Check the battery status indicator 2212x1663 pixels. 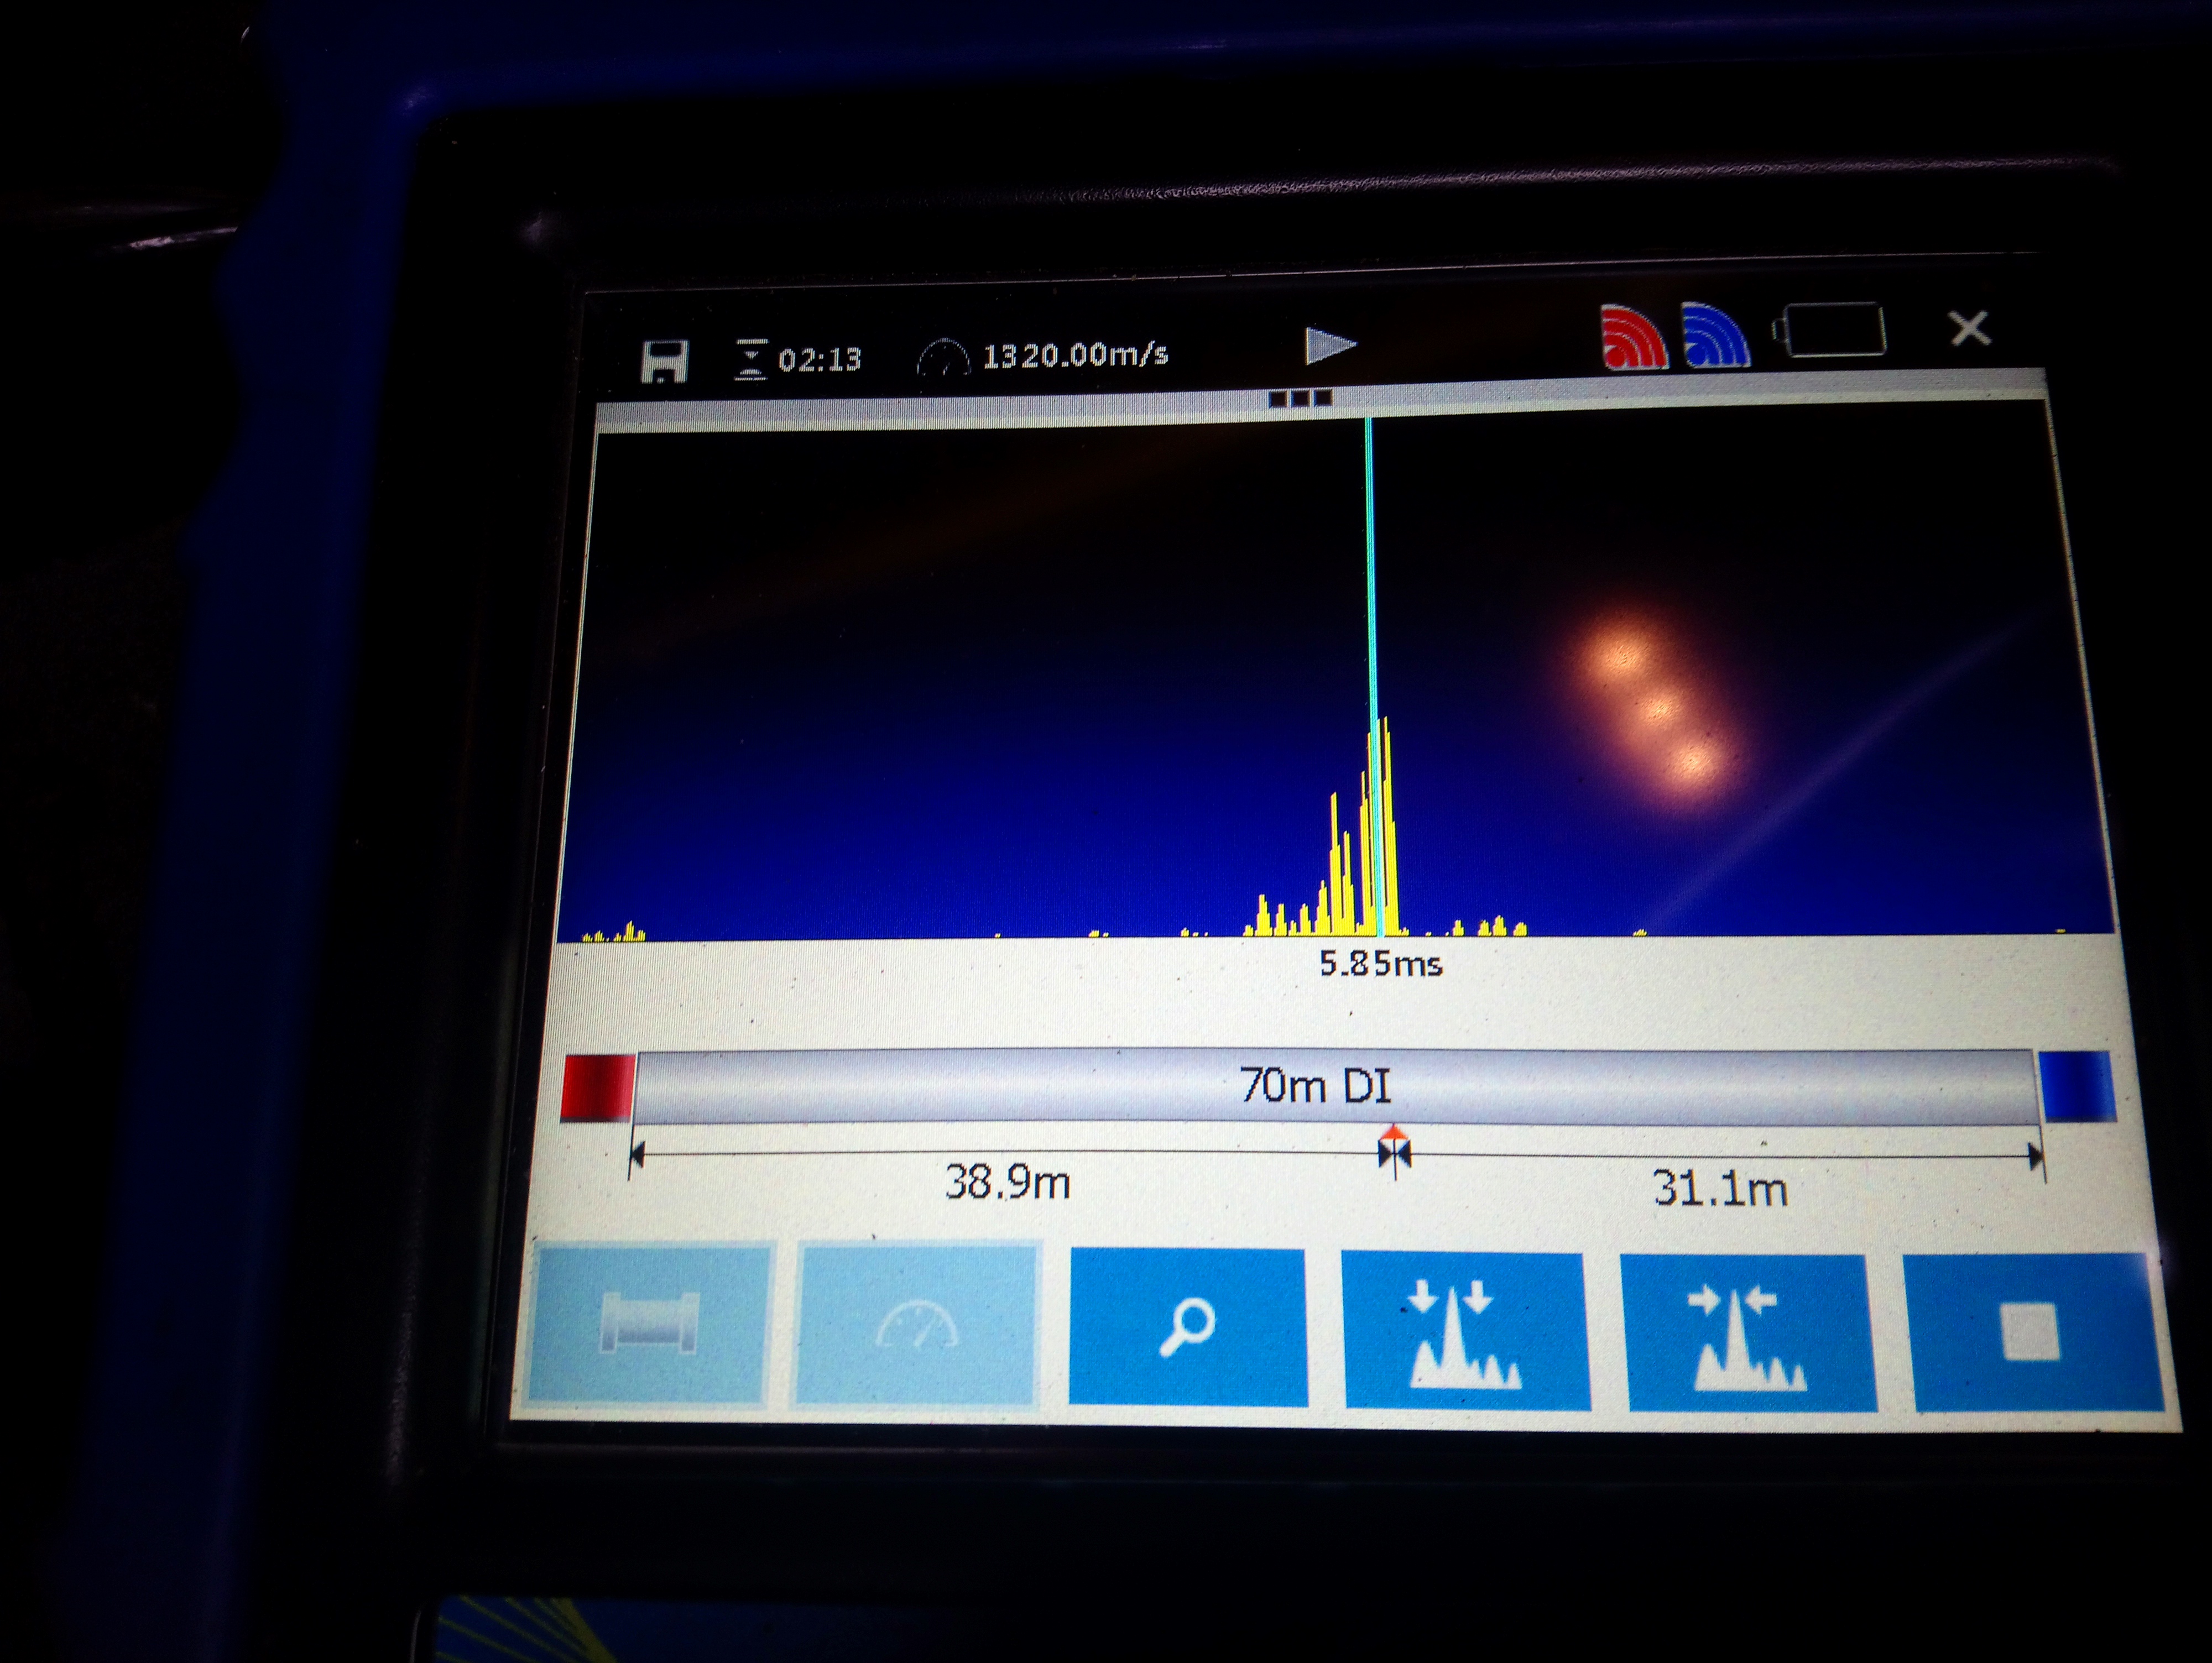pyautogui.click(x=1829, y=330)
